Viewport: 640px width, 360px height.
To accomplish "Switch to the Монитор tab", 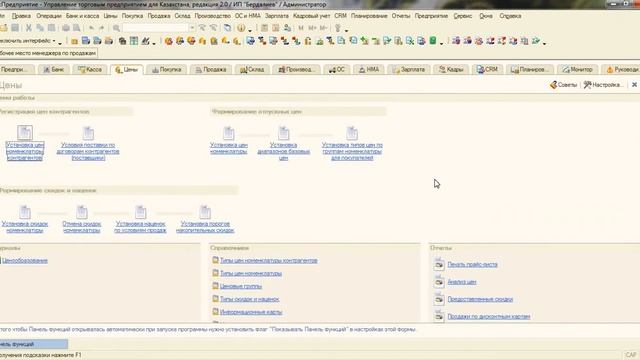I will 577,69.
